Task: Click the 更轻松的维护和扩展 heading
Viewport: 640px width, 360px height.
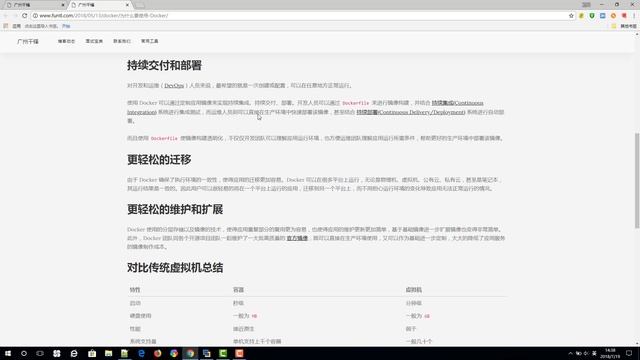Action: point(175,209)
